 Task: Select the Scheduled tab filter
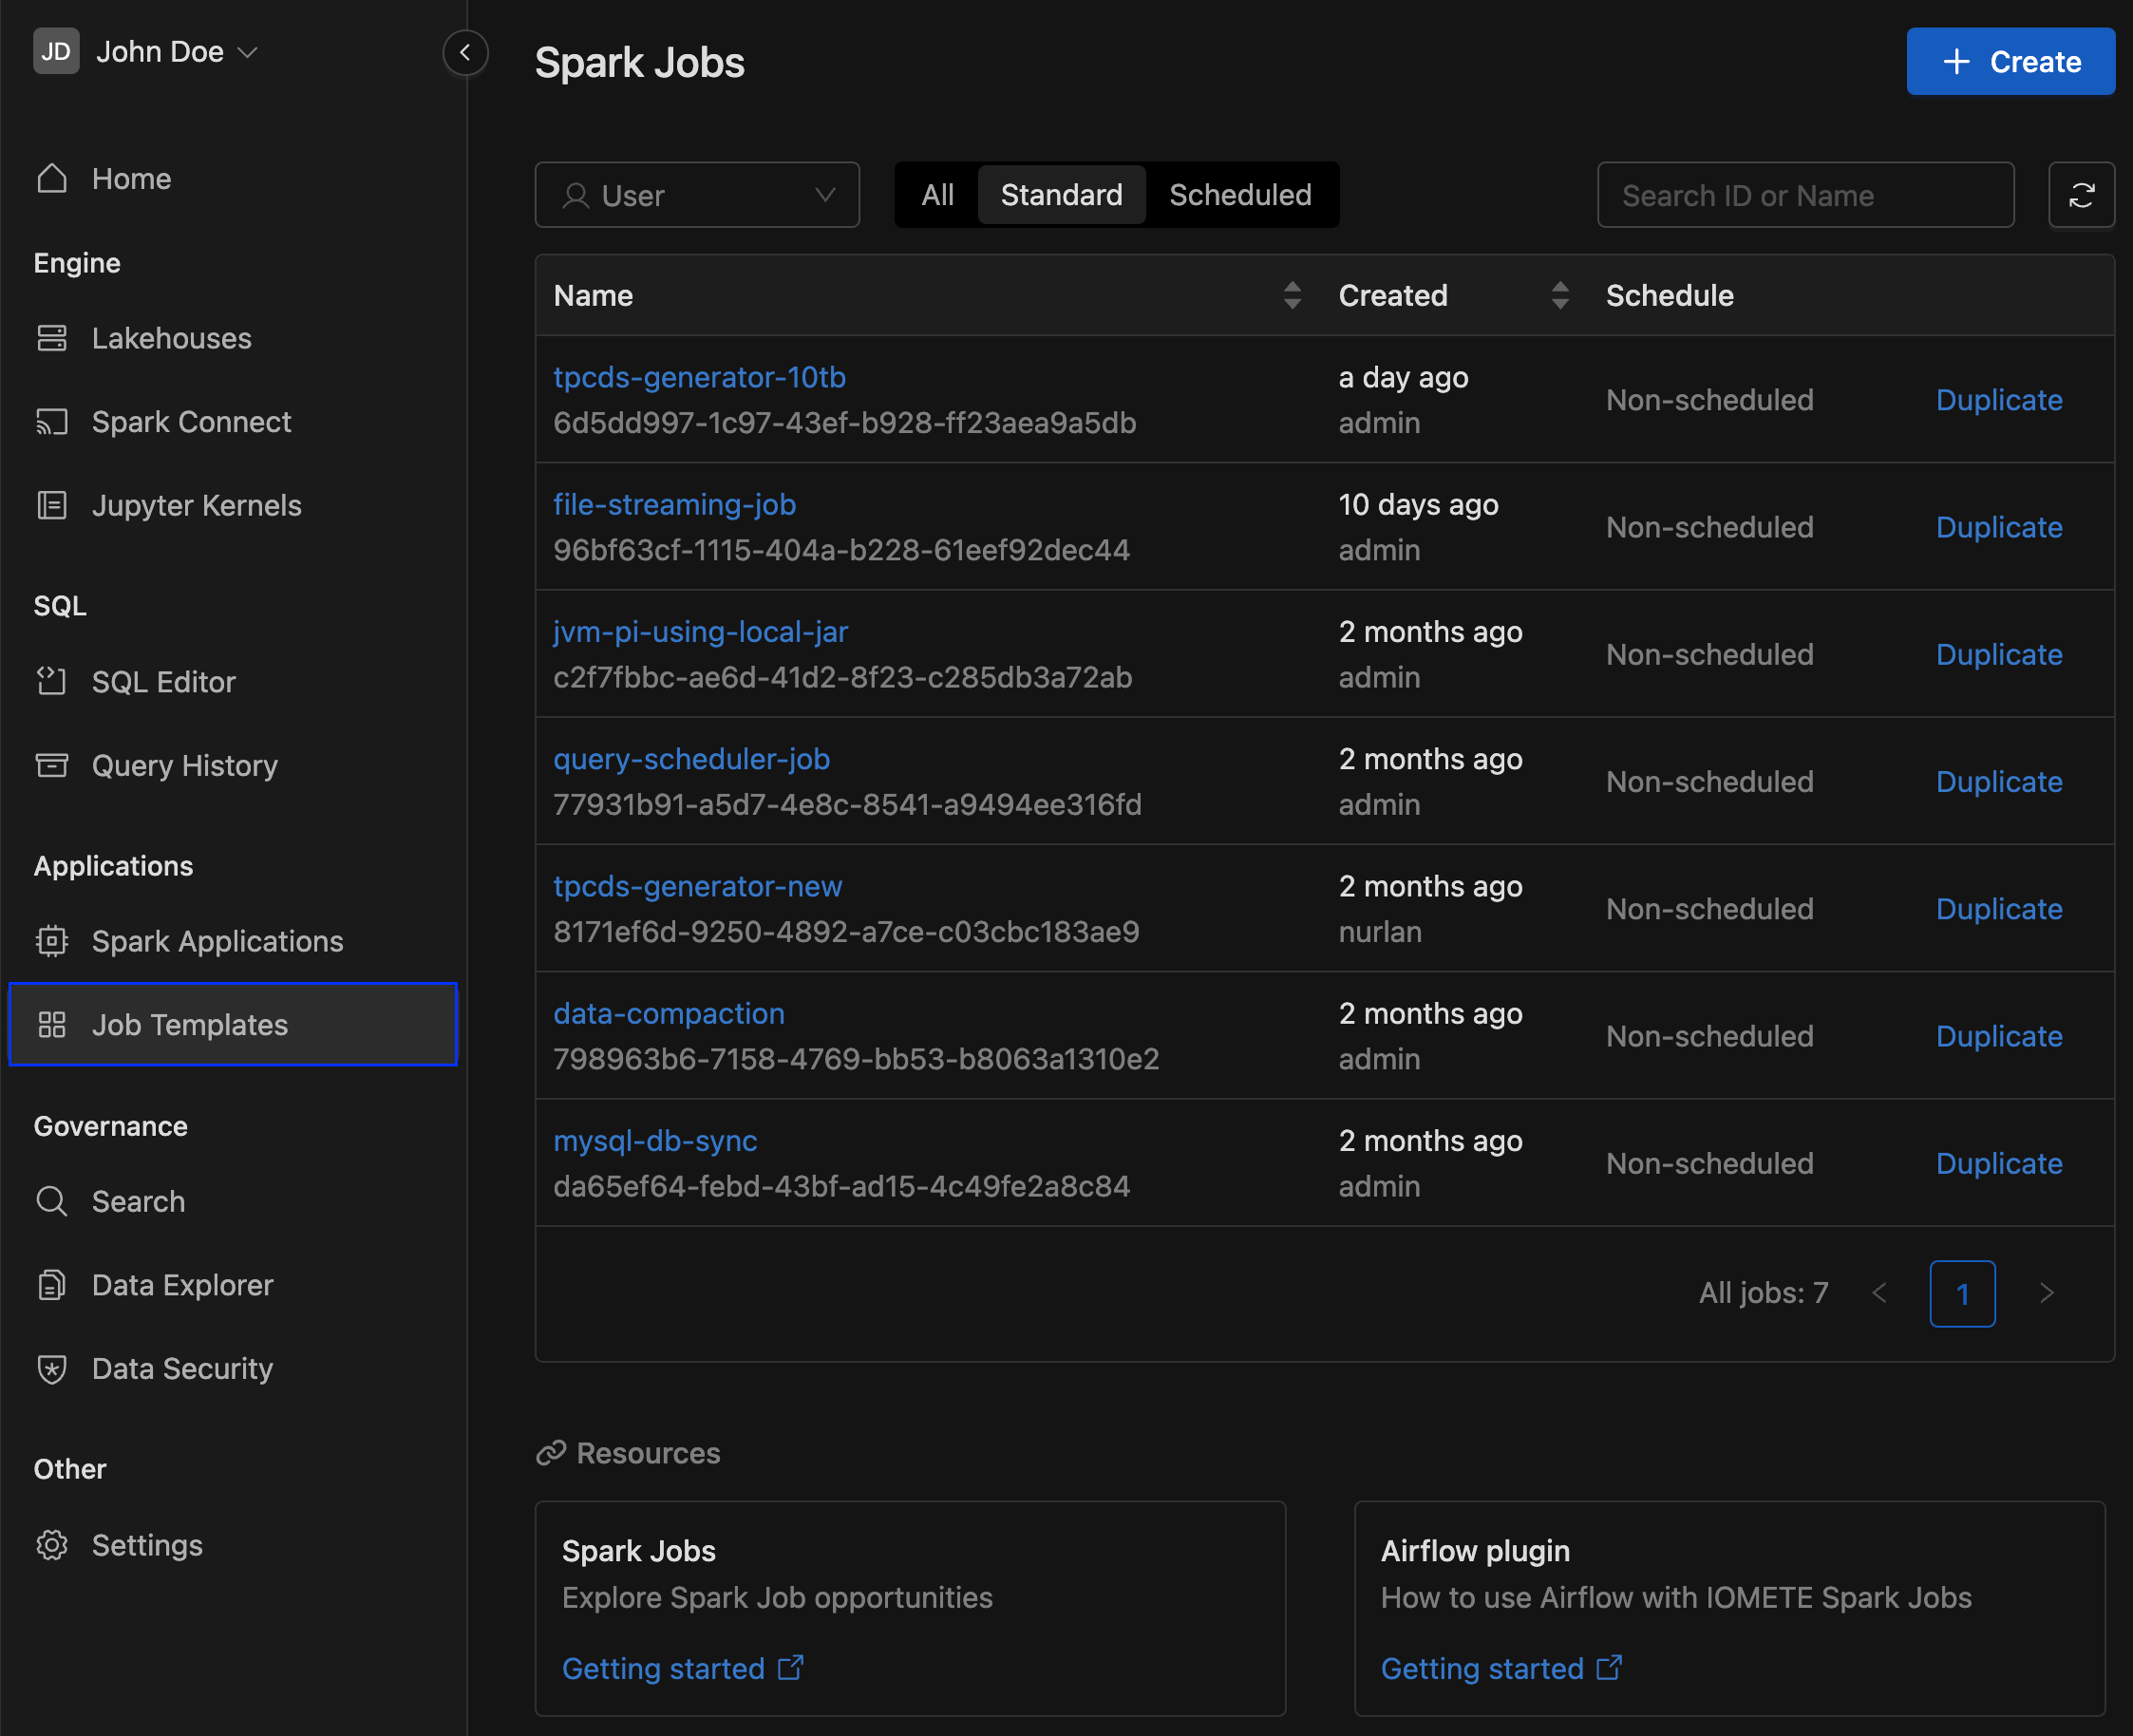(1238, 195)
